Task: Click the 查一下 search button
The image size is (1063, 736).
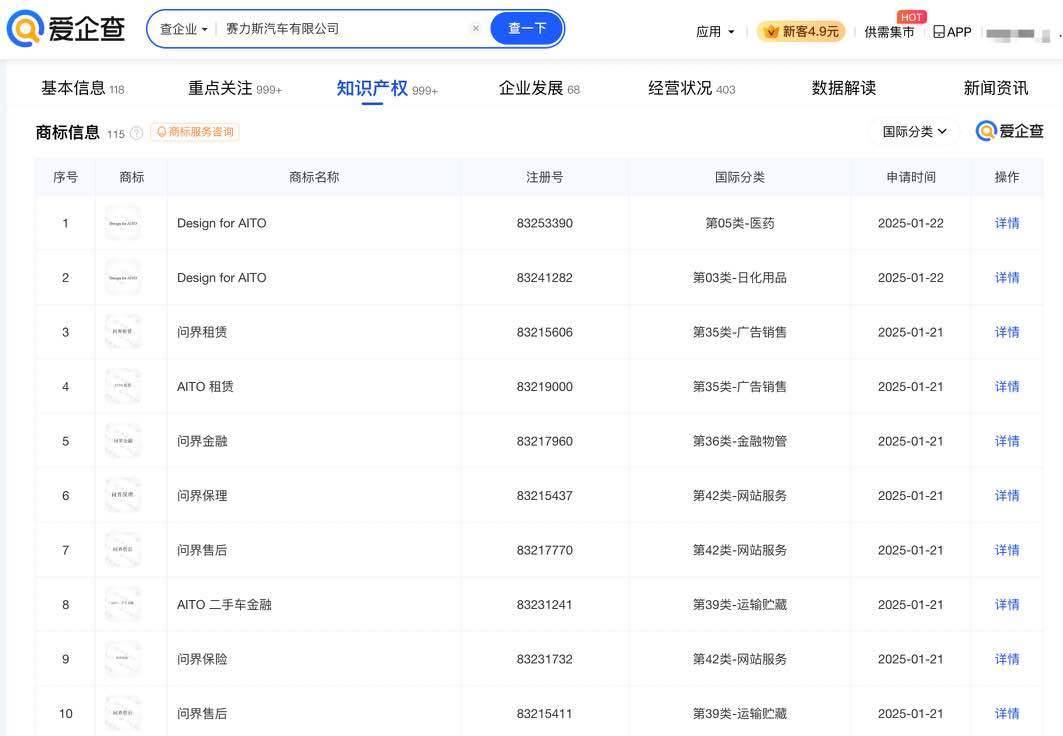Action: click(x=527, y=29)
